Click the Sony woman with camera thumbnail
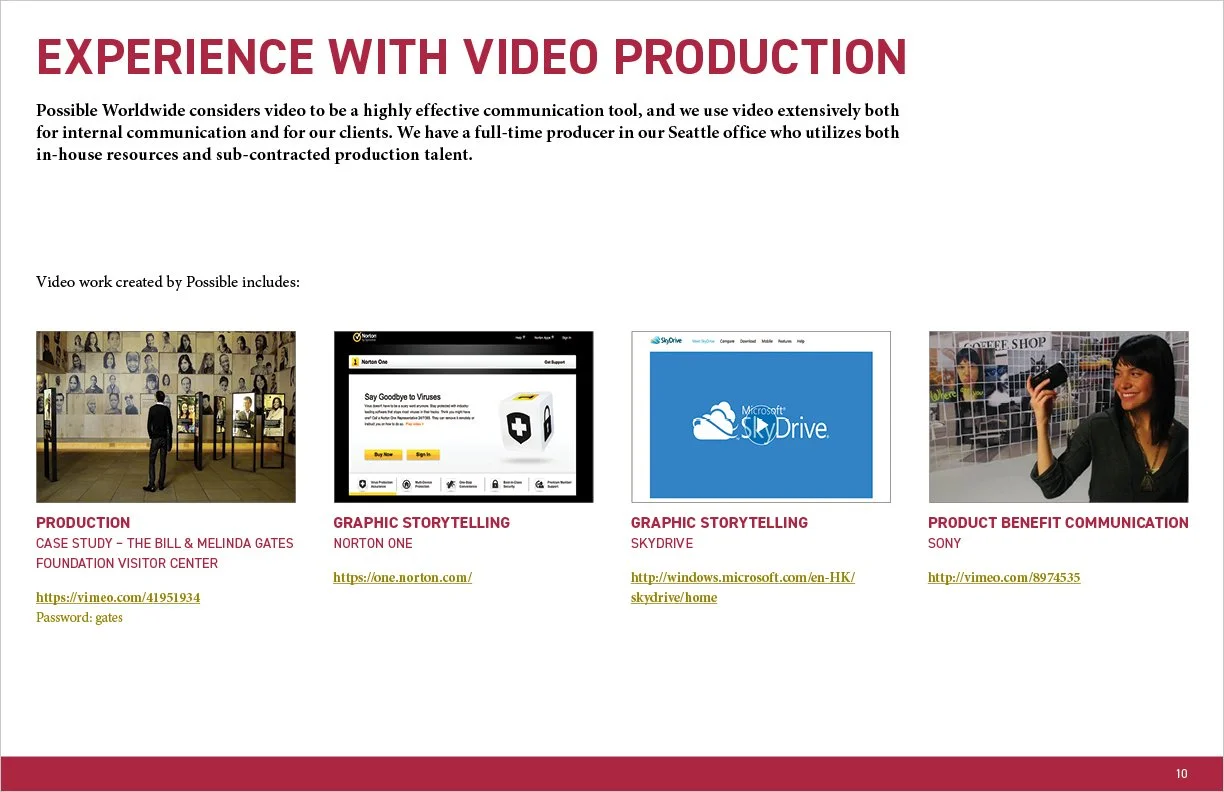 (1058, 417)
